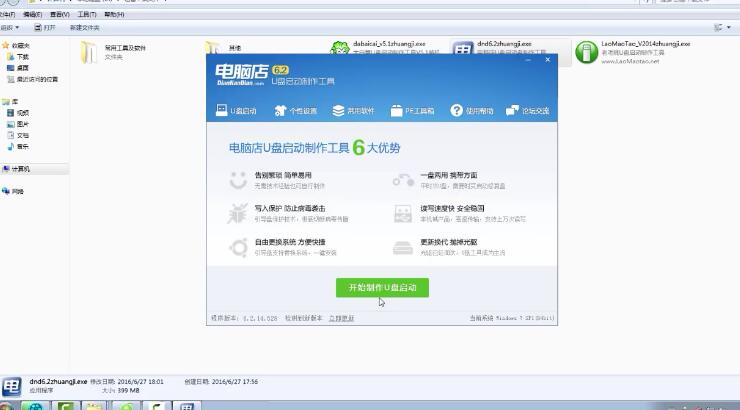740x410 pixels.
Task: Click the 电脑店 app taskbar icon
Action: 187,406
